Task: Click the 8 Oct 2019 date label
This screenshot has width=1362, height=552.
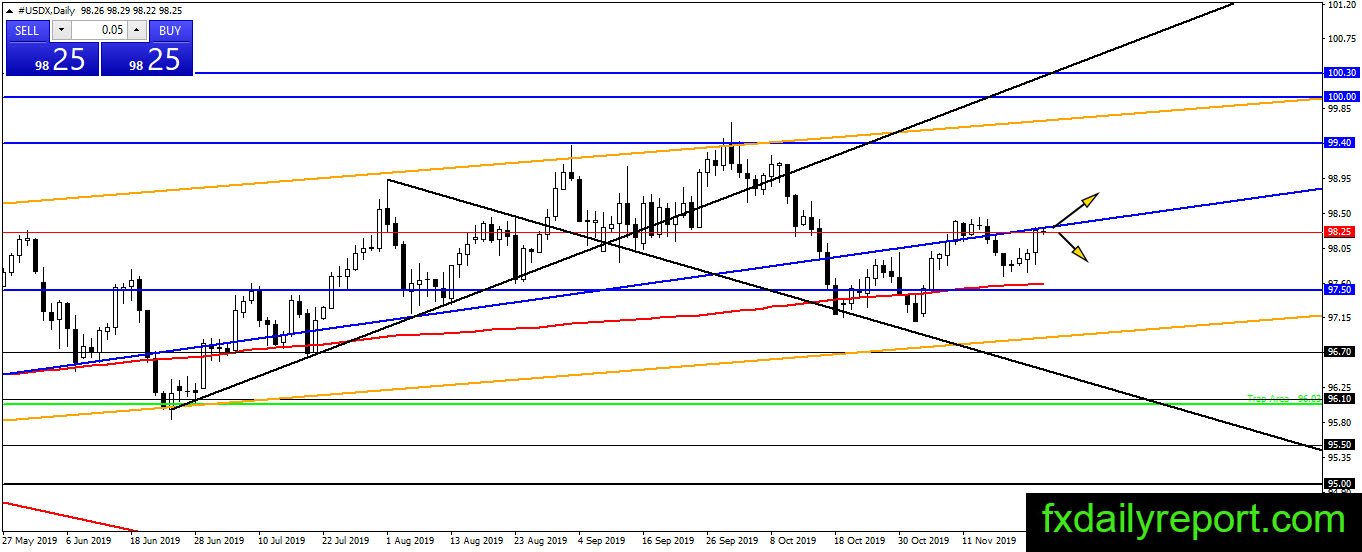Action: pos(795,541)
